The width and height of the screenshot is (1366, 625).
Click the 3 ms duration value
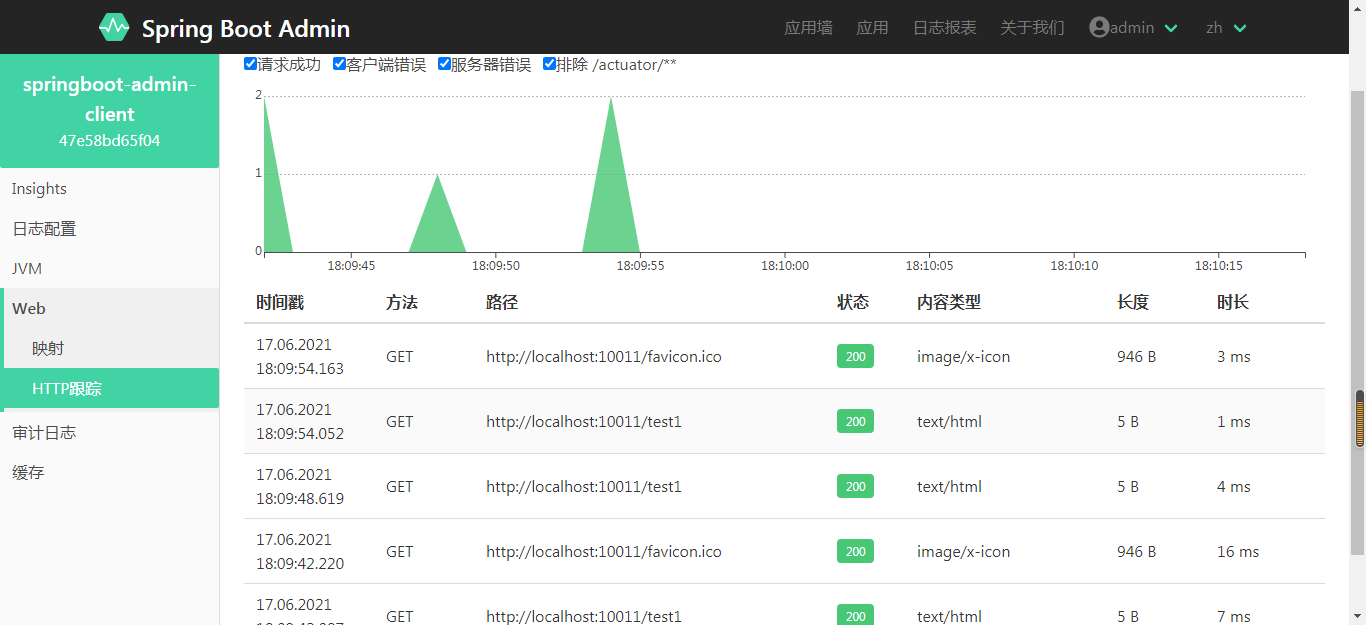point(1234,356)
